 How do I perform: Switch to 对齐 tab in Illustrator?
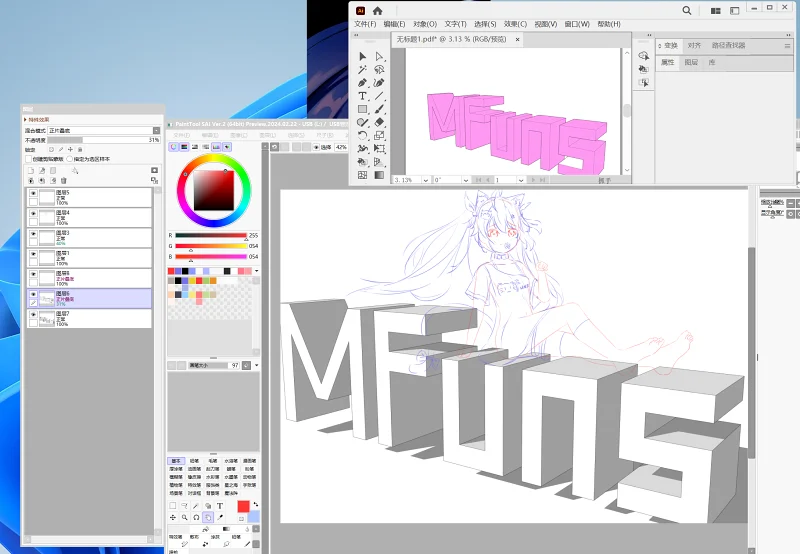tap(694, 45)
